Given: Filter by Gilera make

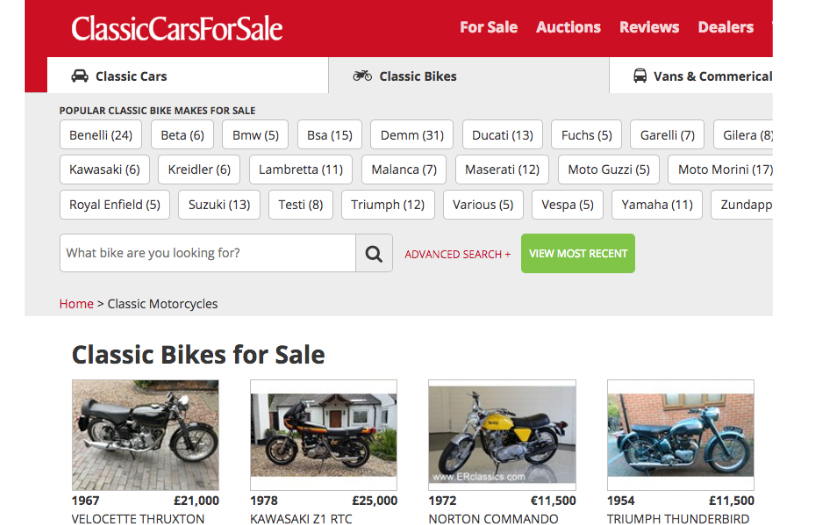Looking at the screenshot, I should [743, 135].
